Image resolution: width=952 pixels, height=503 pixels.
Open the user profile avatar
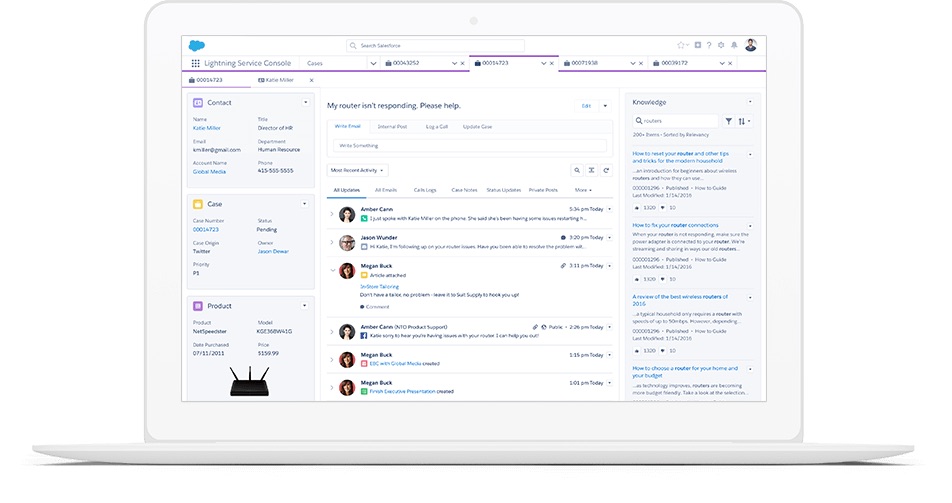(x=751, y=45)
